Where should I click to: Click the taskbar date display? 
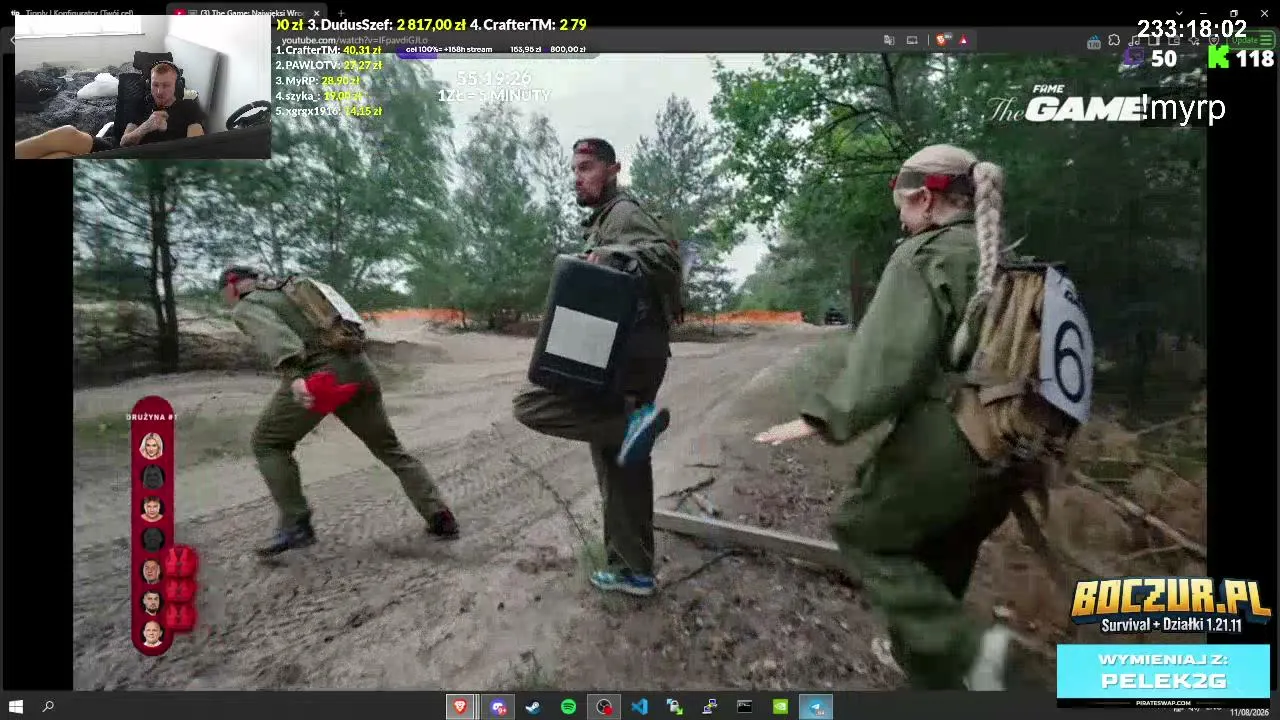(1249, 712)
